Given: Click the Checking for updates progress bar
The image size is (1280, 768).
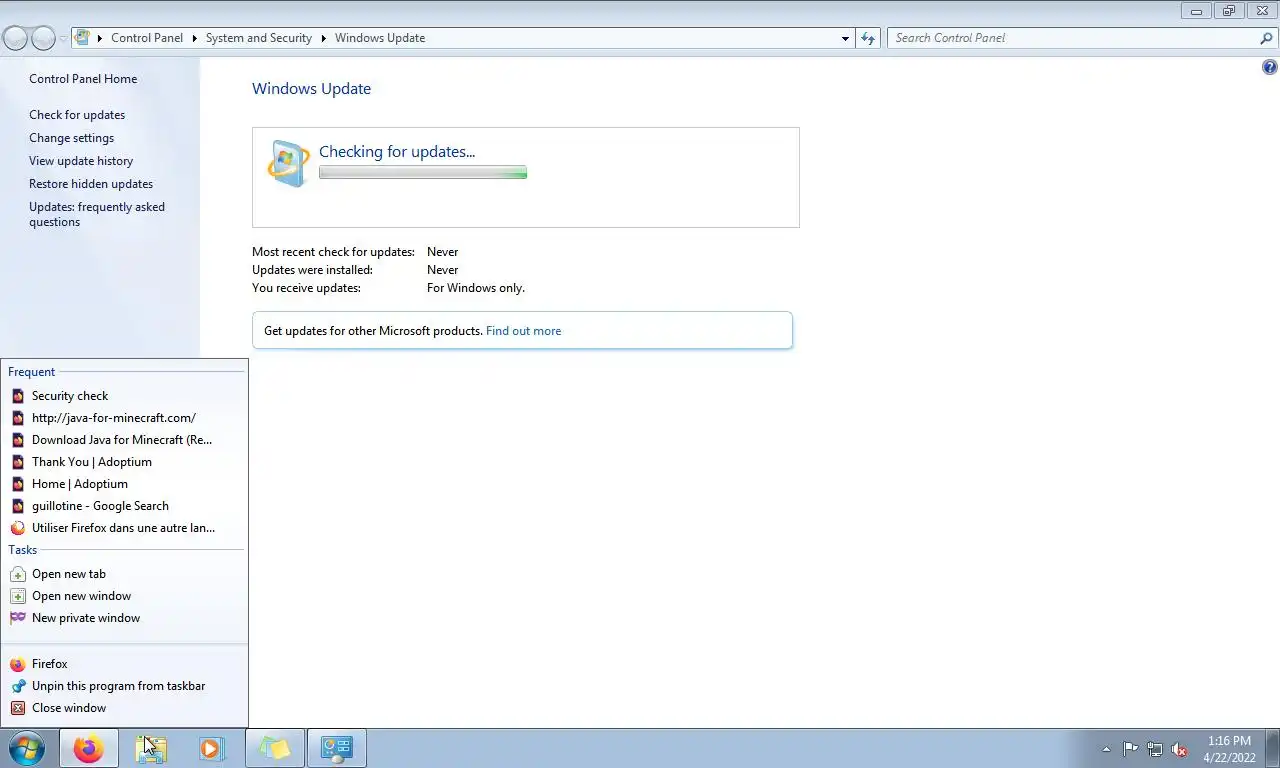Looking at the screenshot, I should coord(423,173).
